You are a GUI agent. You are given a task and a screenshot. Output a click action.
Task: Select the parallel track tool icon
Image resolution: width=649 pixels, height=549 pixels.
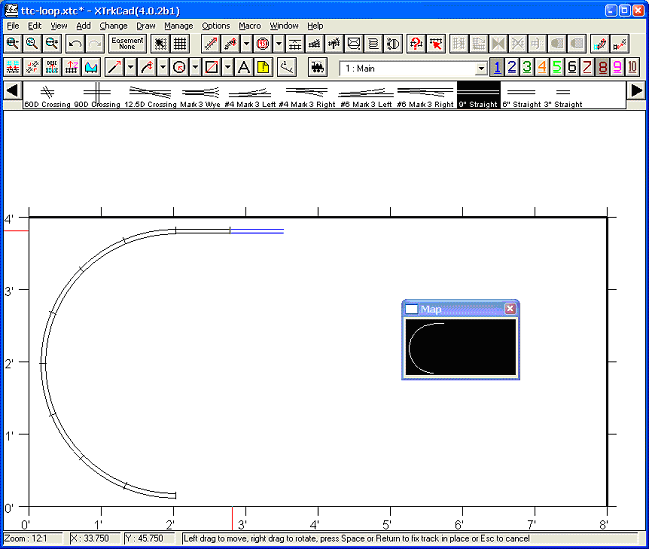point(295,44)
